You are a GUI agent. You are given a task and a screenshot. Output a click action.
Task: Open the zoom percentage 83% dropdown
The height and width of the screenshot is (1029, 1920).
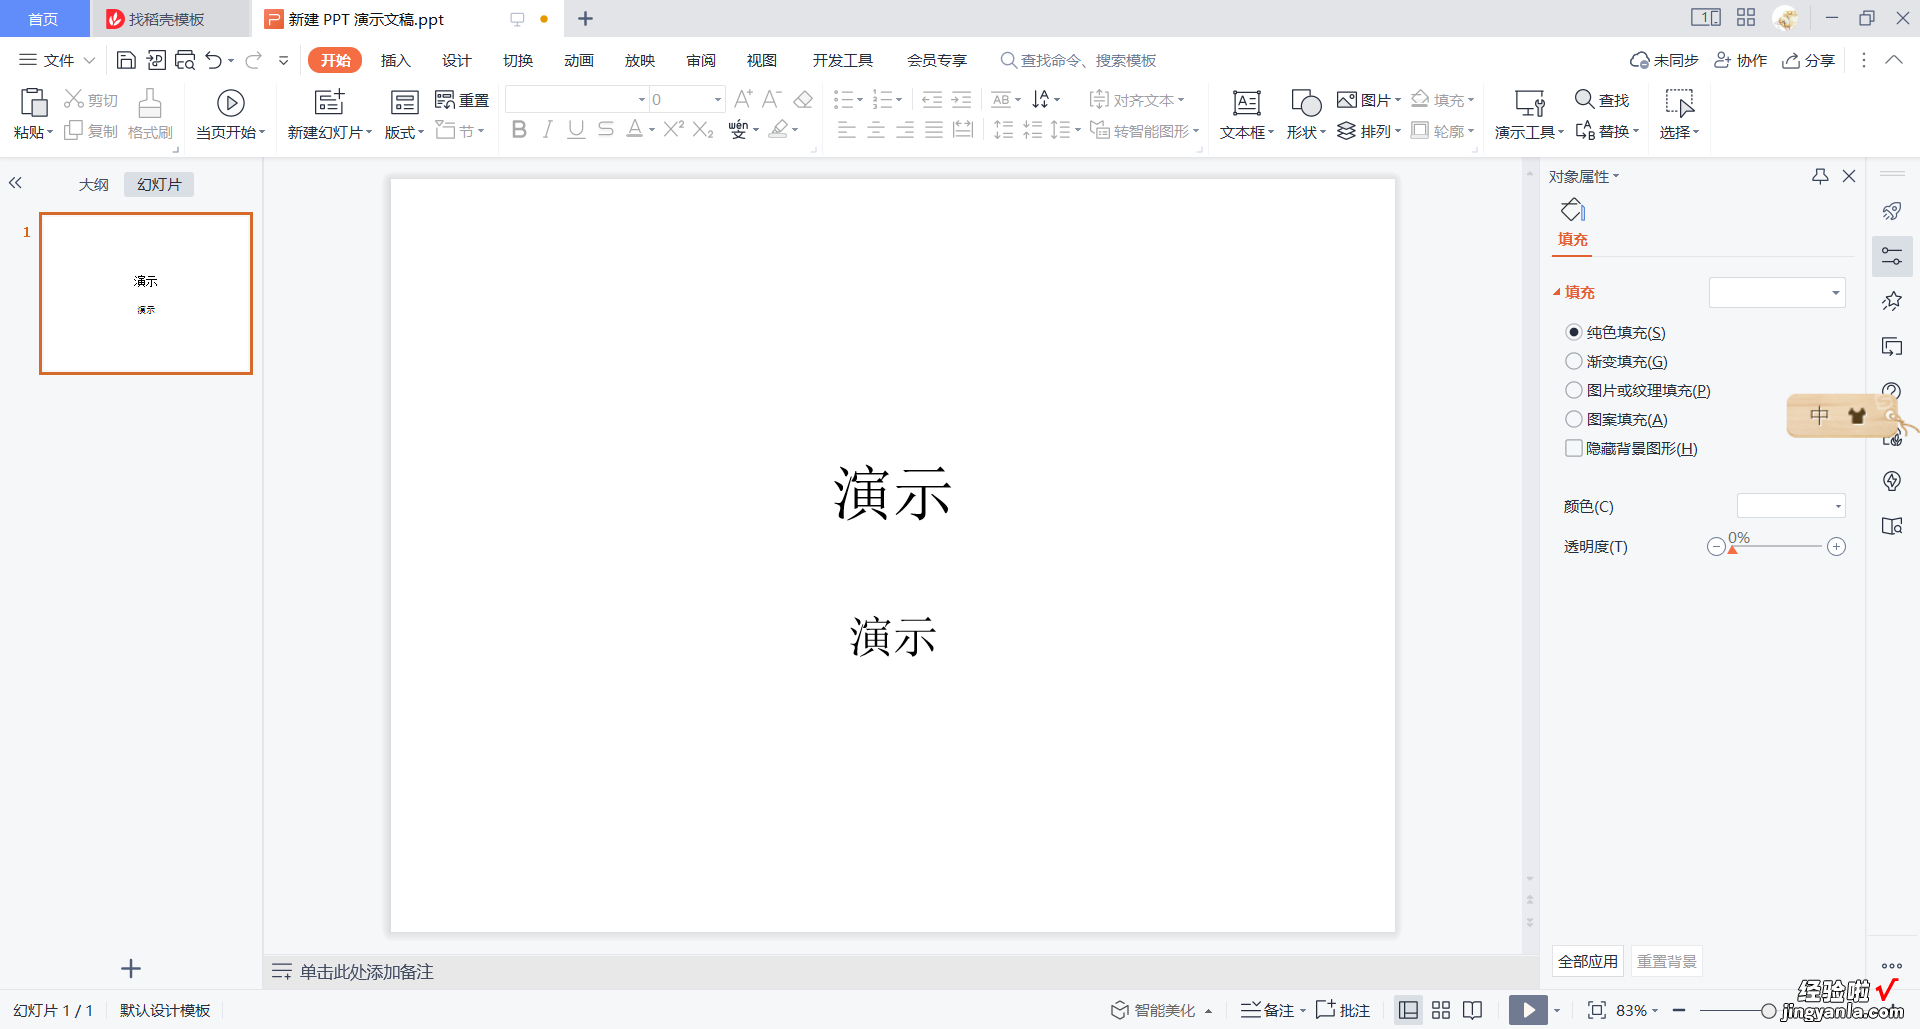click(1637, 1010)
